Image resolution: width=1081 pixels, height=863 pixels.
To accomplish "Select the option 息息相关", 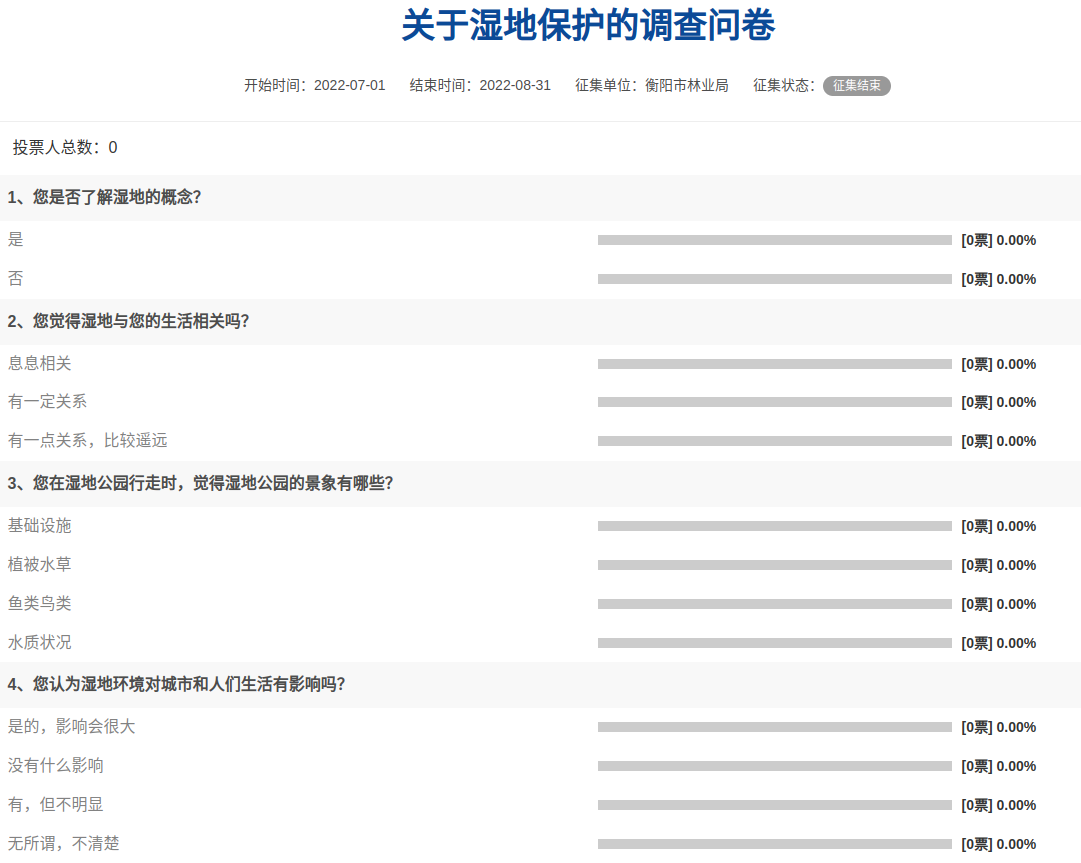I will tap(39, 363).
